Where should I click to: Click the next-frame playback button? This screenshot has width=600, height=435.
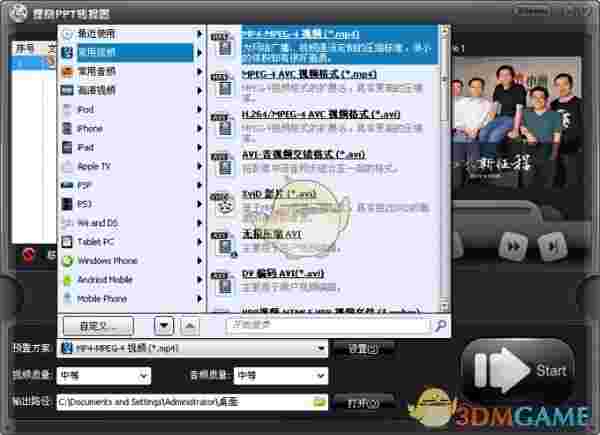[x=552, y=247]
